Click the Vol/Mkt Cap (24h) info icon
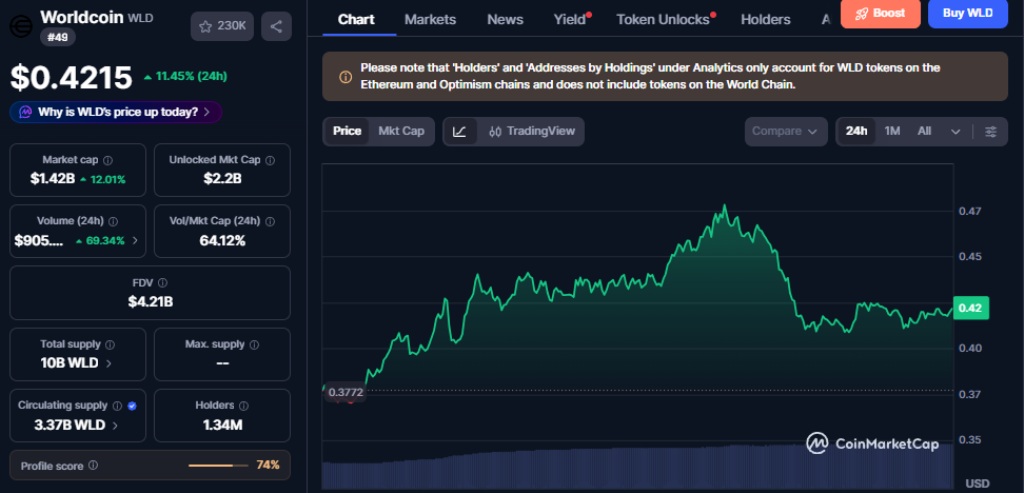The height and width of the screenshot is (493, 1024). 270,221
